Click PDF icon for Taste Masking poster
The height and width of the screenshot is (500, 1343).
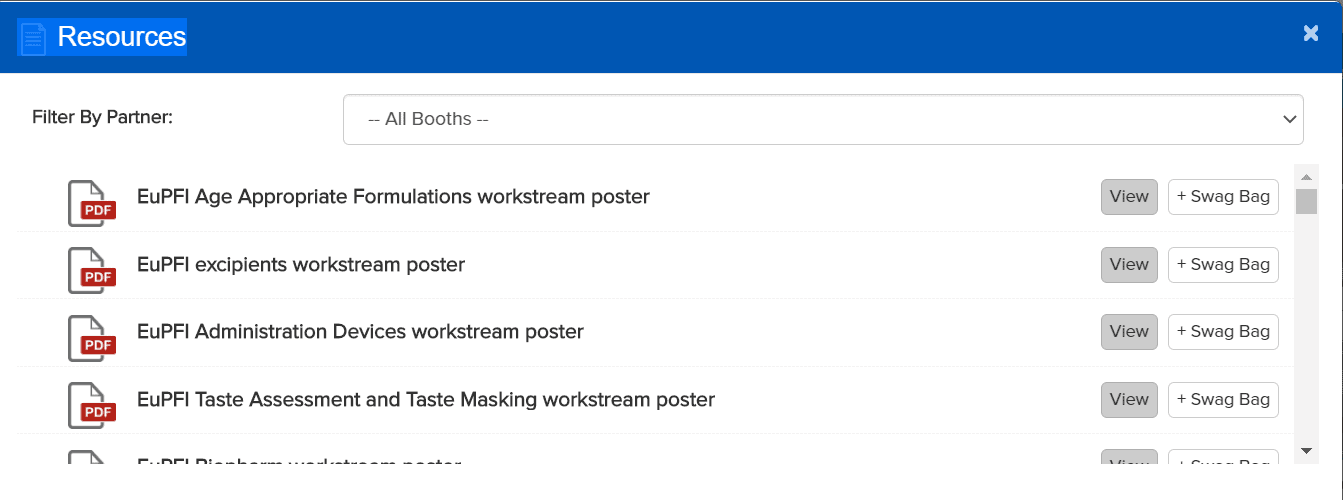pyautogui.click(x=91, y=405)
